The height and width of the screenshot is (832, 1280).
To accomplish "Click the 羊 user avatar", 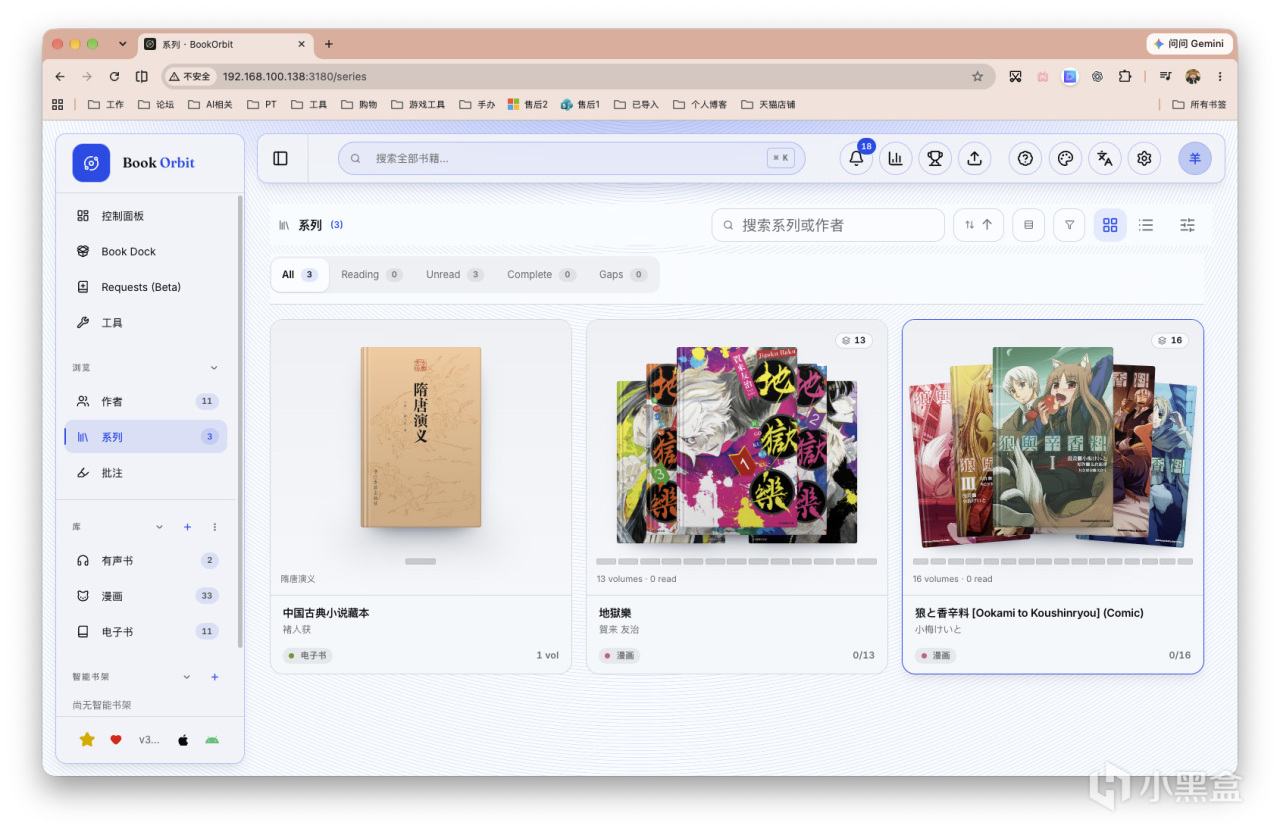I will tap(1195, 158).
